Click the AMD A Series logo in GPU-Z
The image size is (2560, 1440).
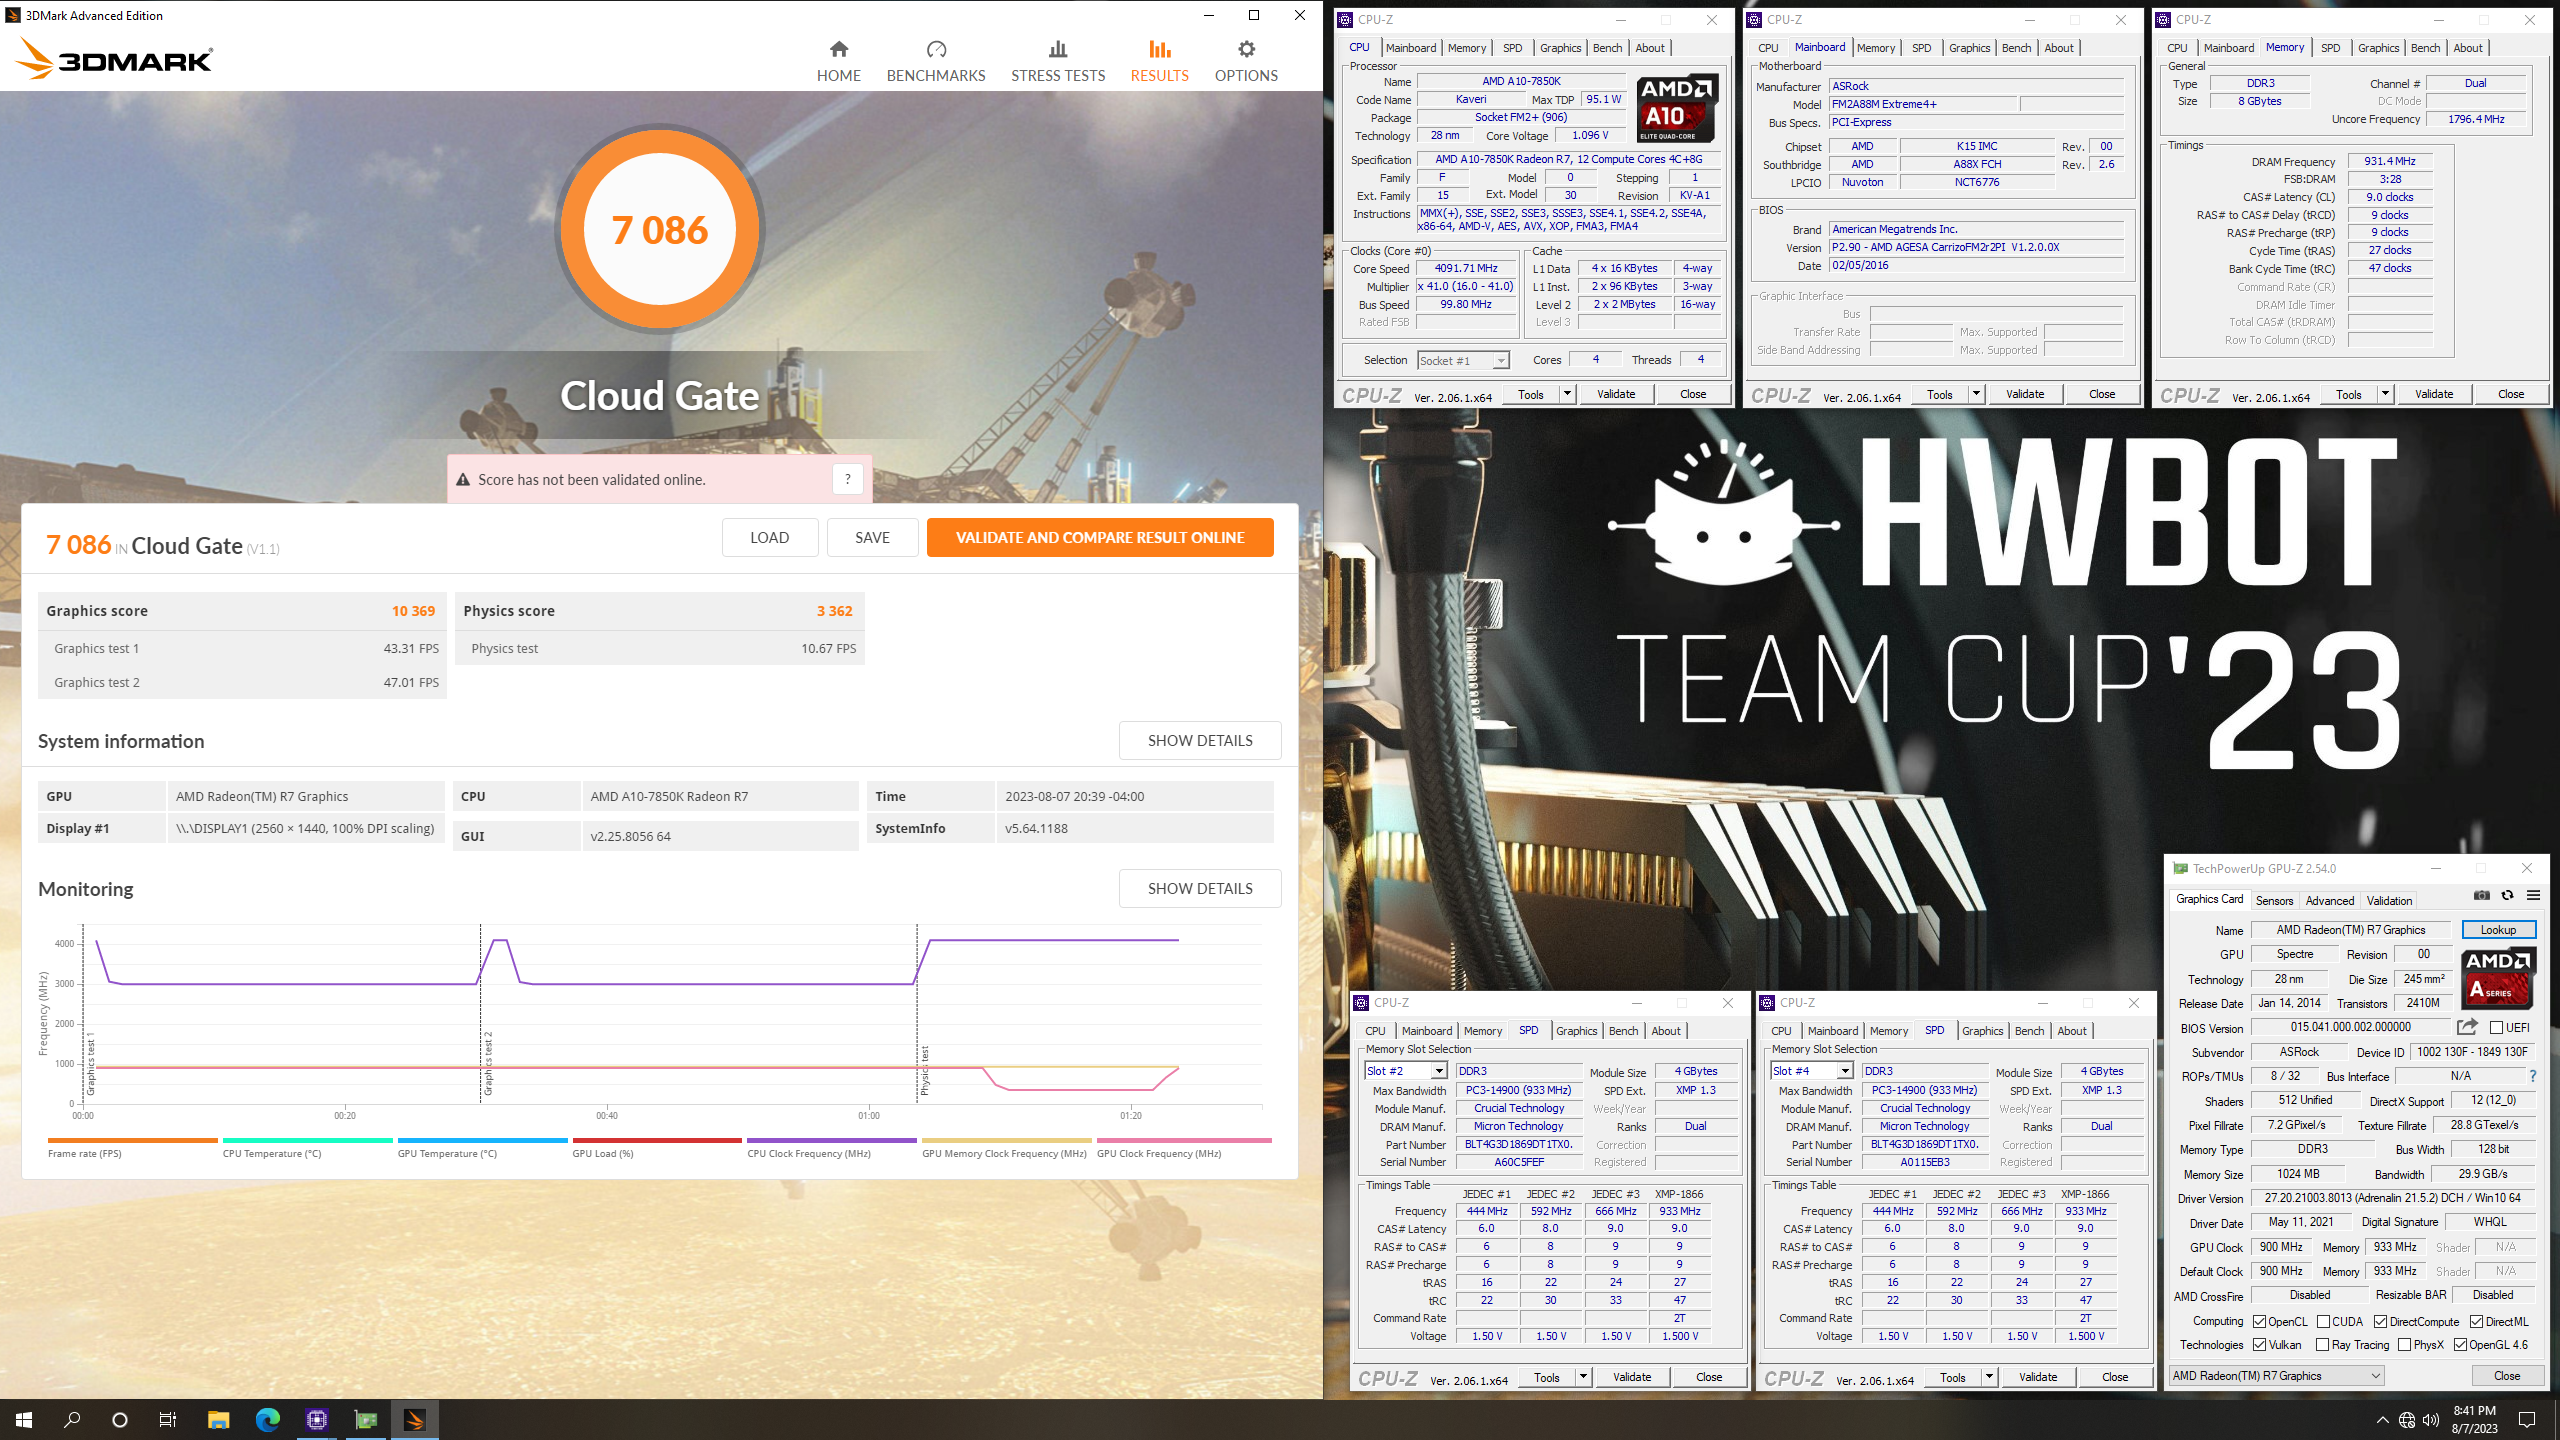click(2497, 977)
